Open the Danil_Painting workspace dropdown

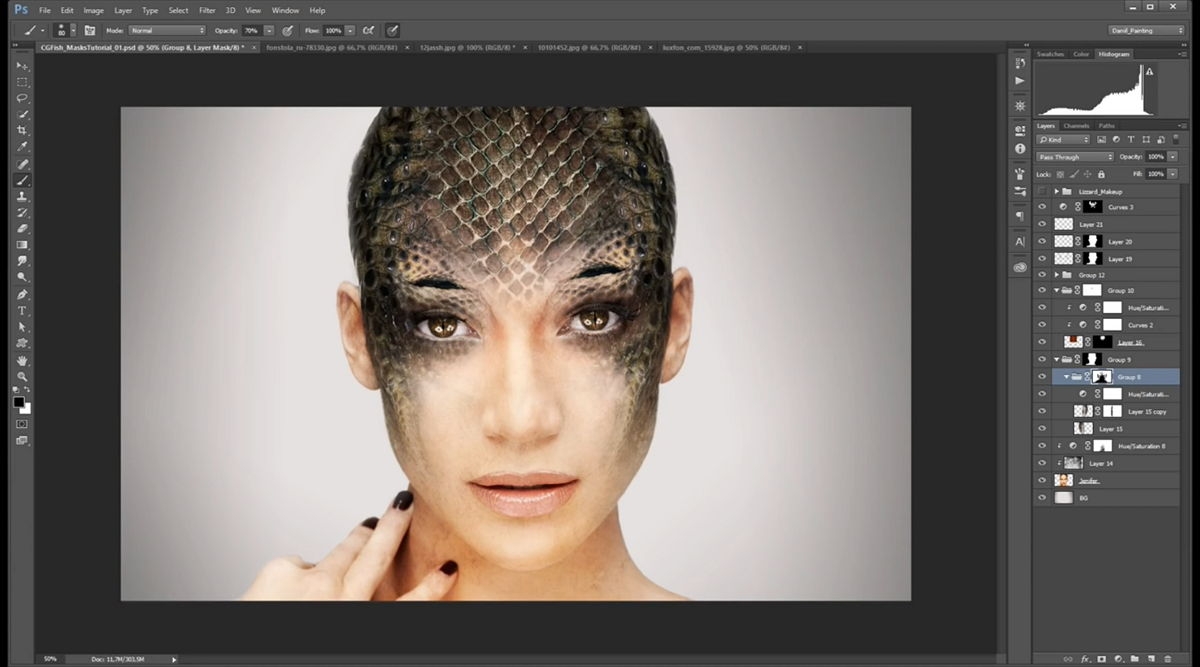pos(1147,31)
